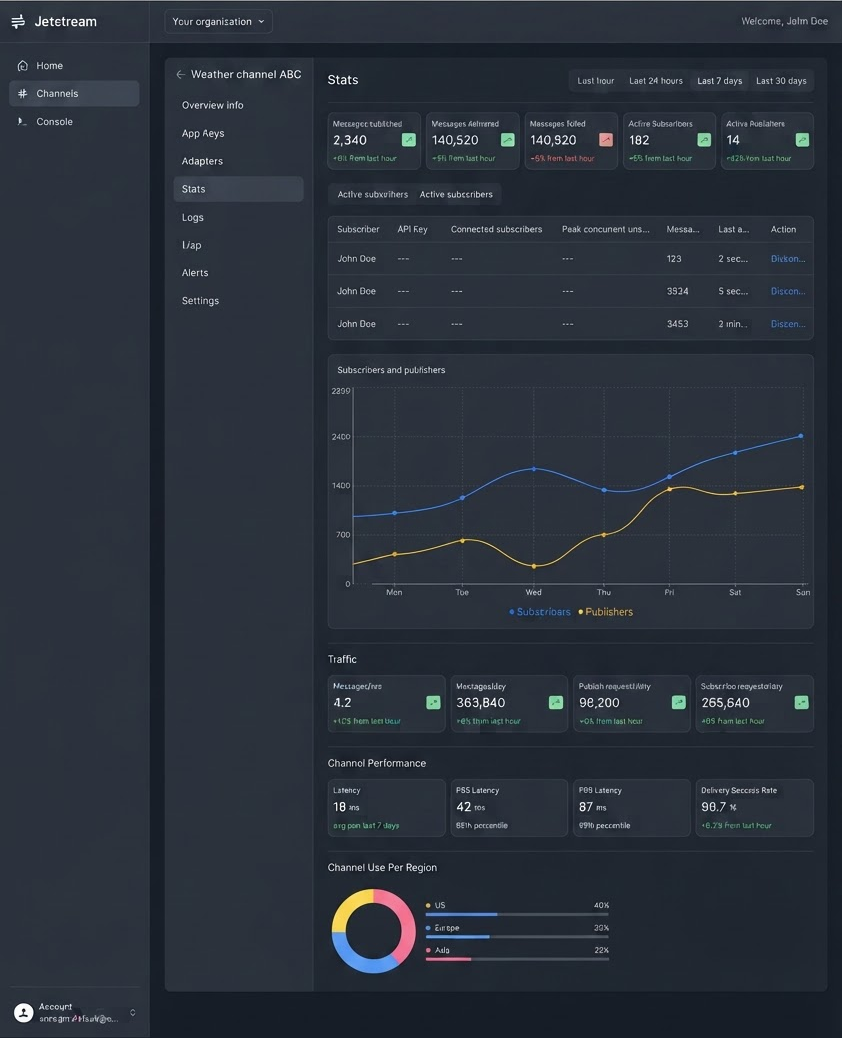Click Welcome, John Doe text
842x1038 pixels.
[784, 21]
